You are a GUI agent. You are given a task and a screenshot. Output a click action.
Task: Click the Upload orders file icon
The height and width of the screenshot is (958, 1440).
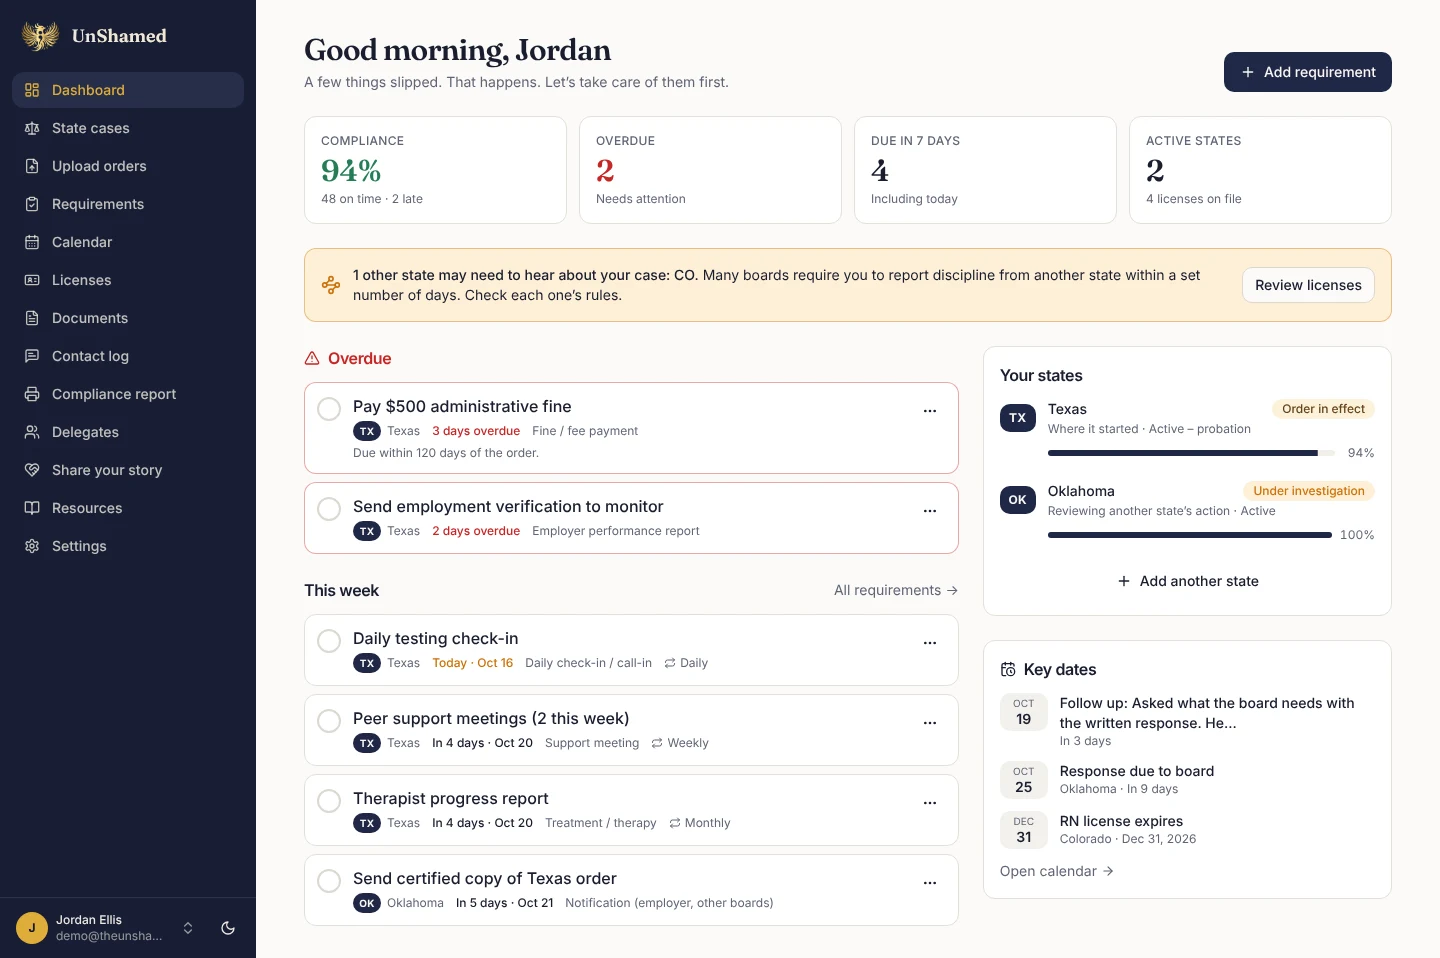point(32,166)
